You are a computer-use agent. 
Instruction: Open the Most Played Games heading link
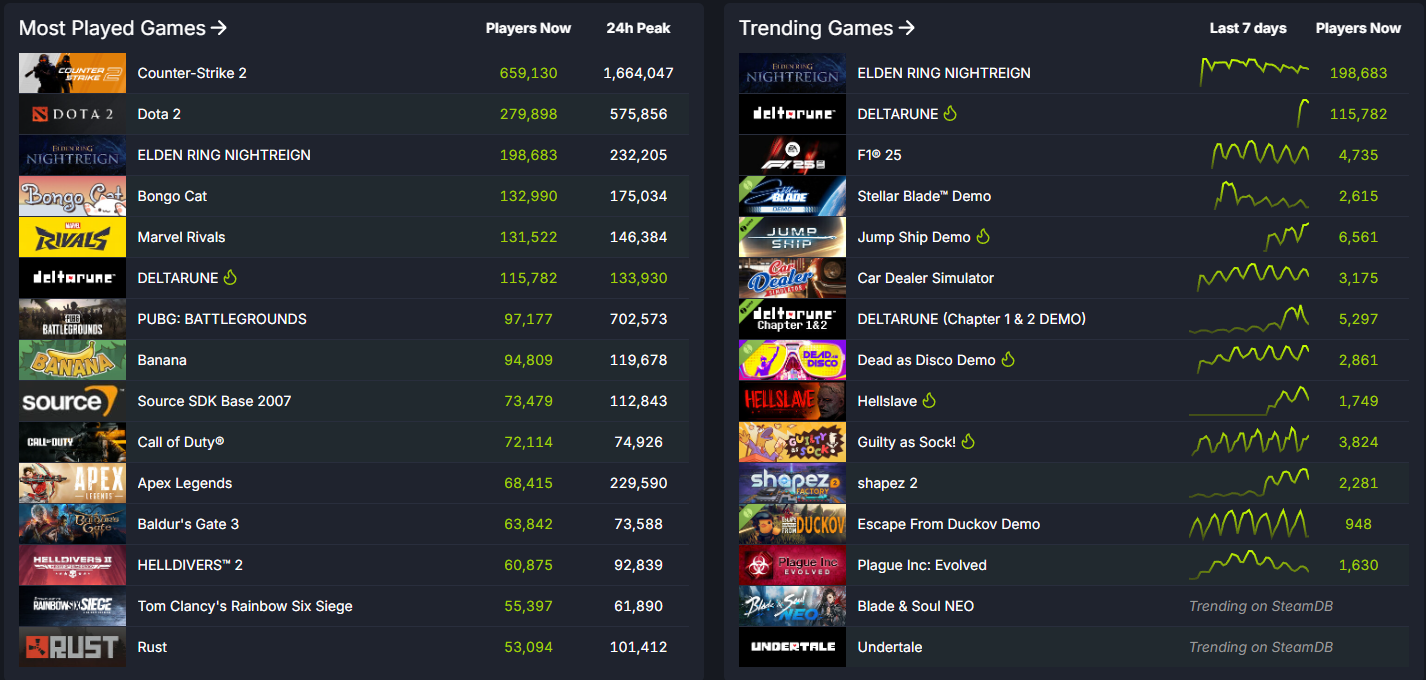click(123, 28)
